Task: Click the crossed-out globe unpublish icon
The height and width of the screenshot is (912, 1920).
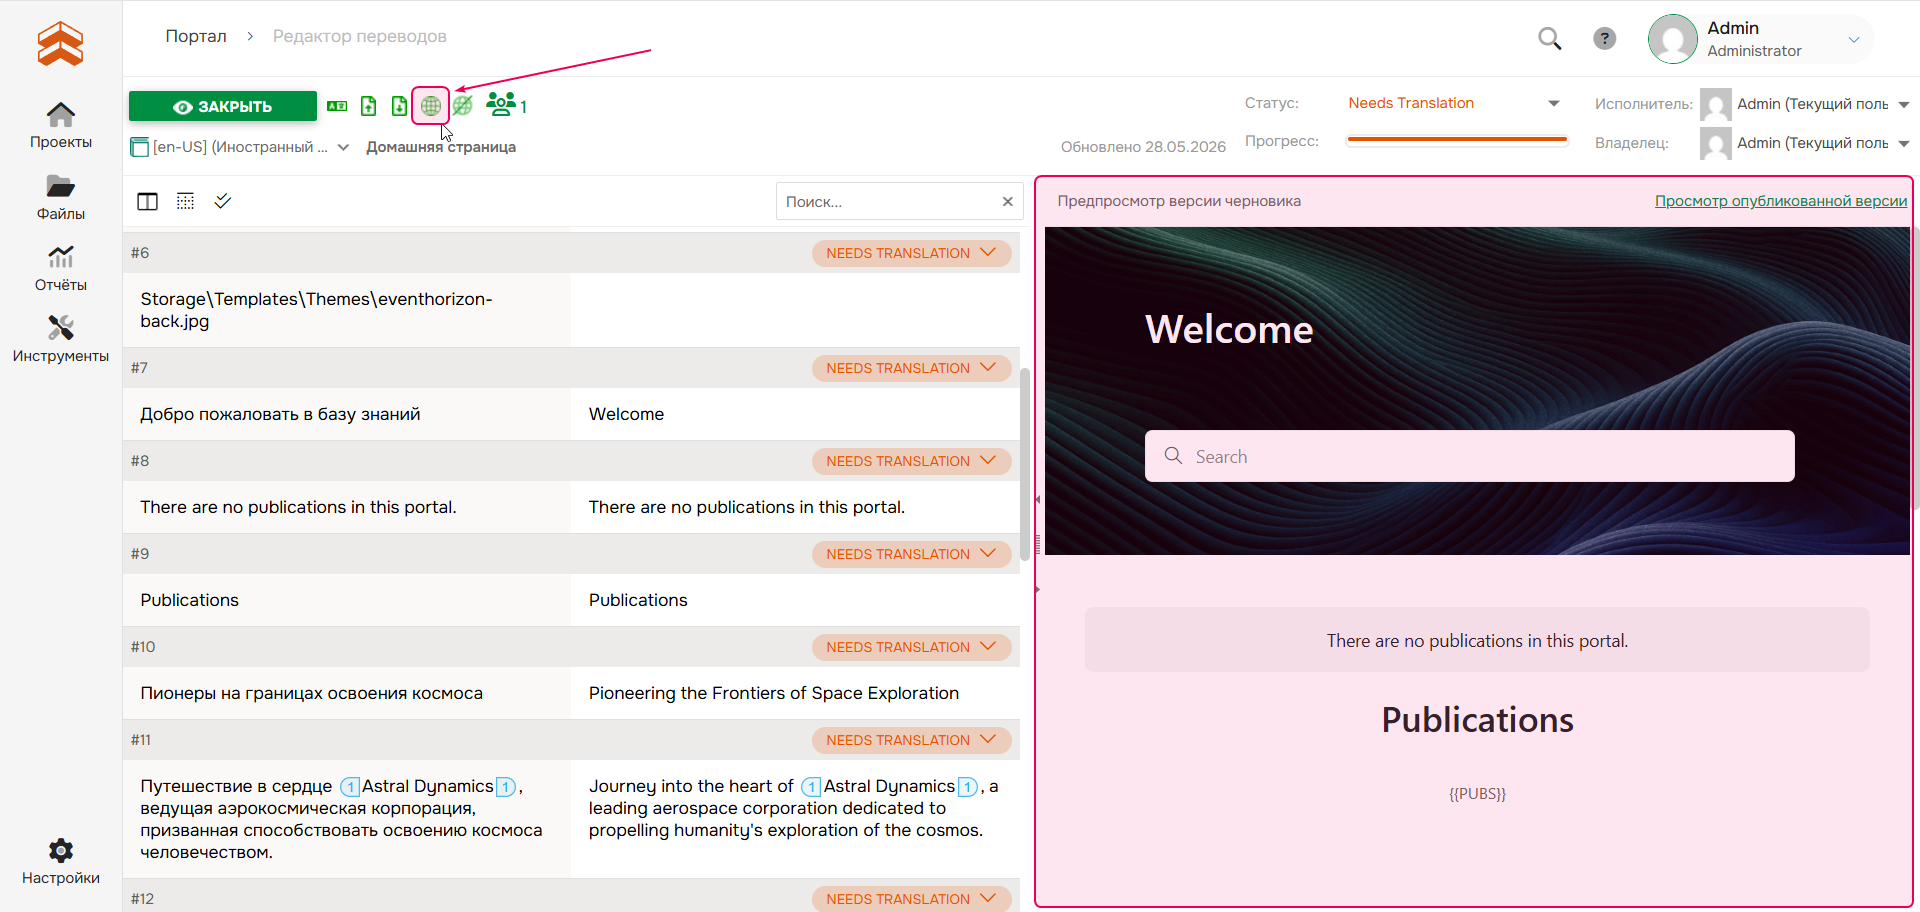Action: 463,105
